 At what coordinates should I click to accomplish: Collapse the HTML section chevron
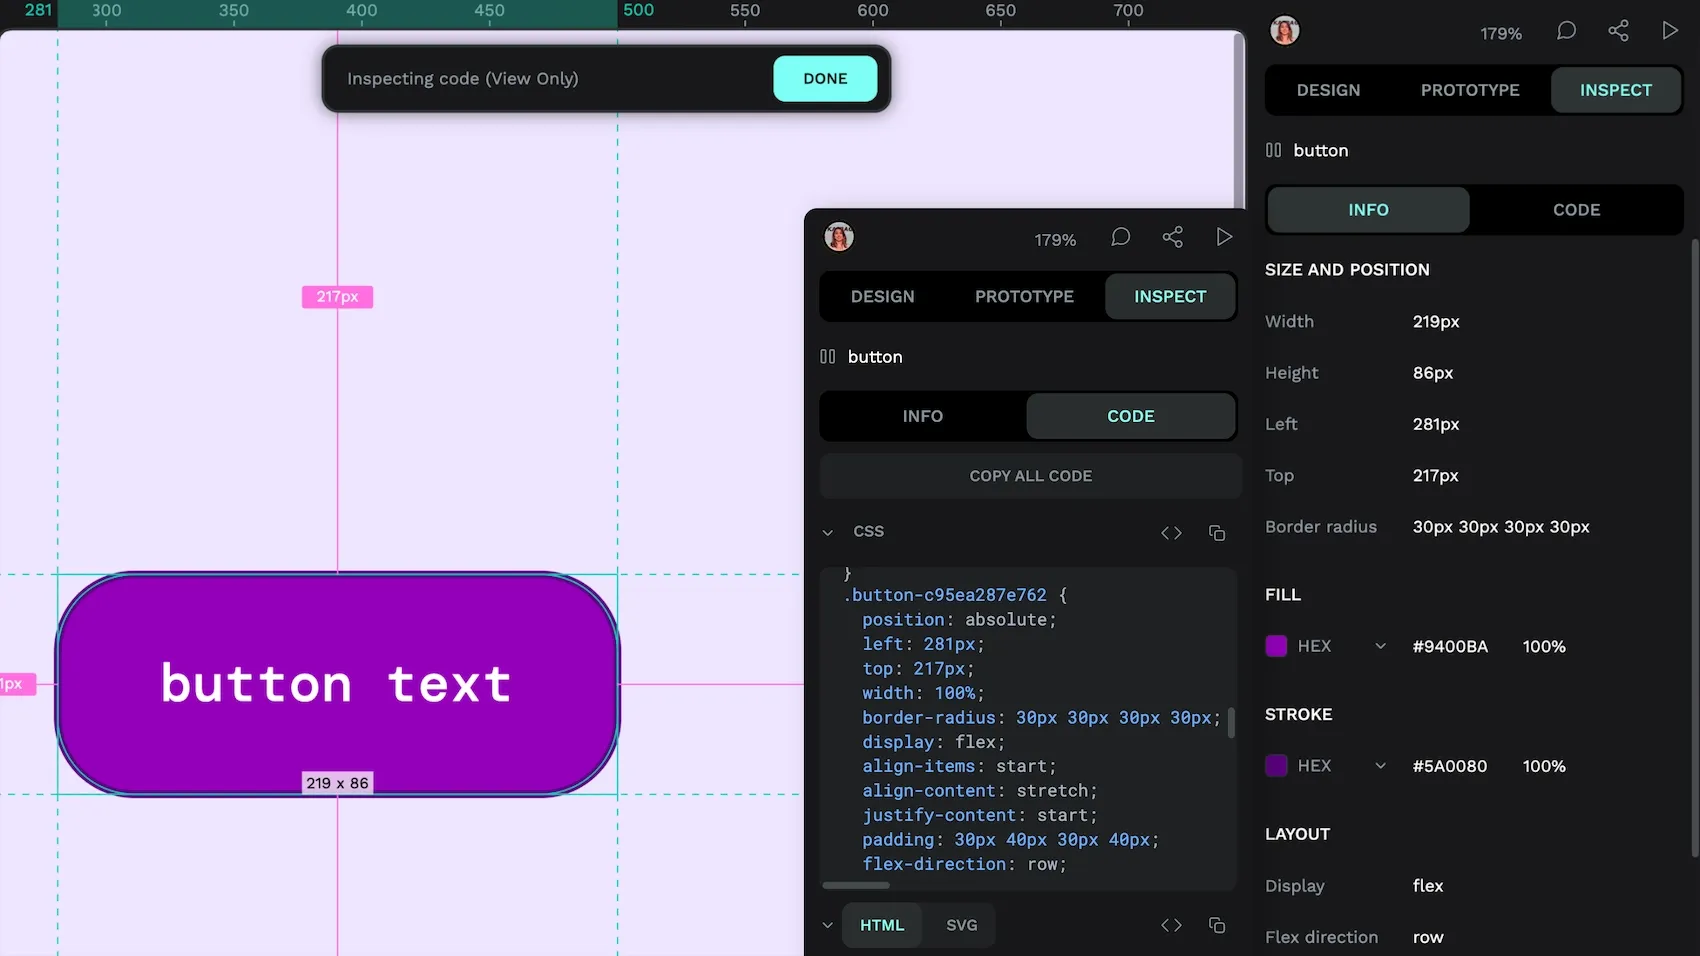pos(828,925)
